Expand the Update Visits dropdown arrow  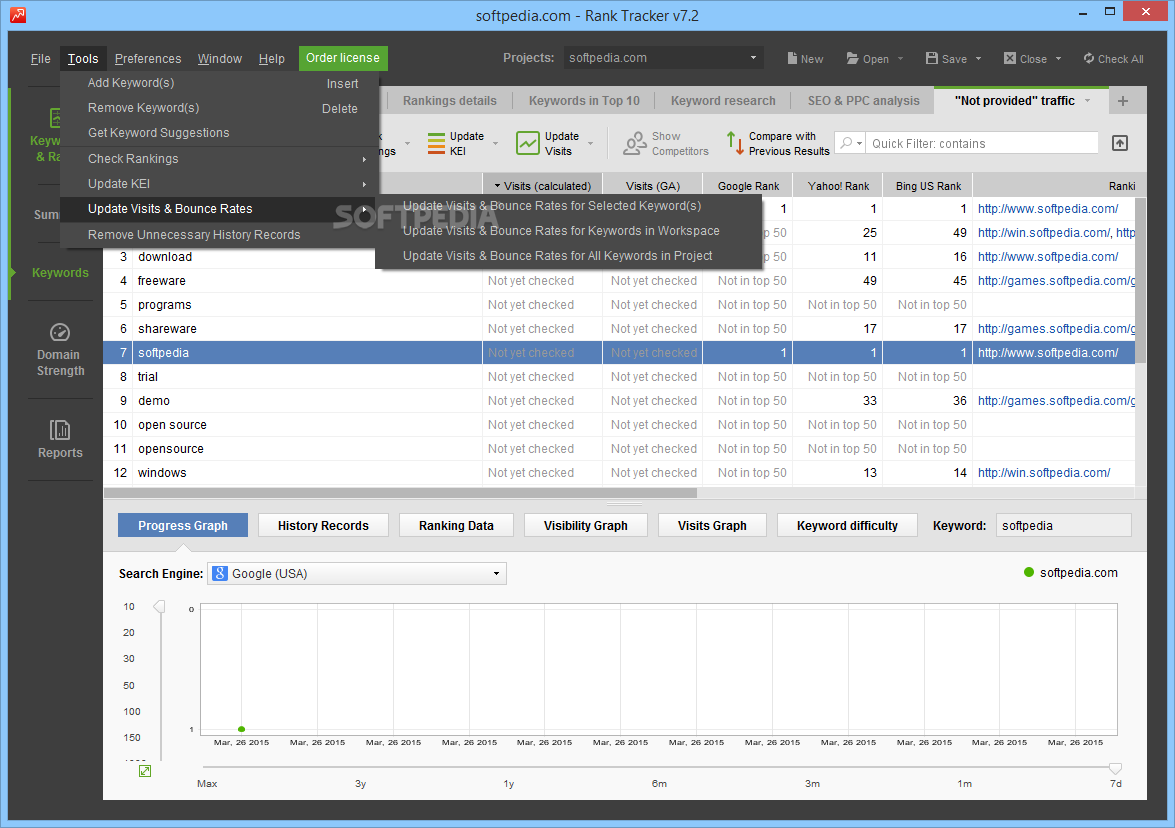590,143
